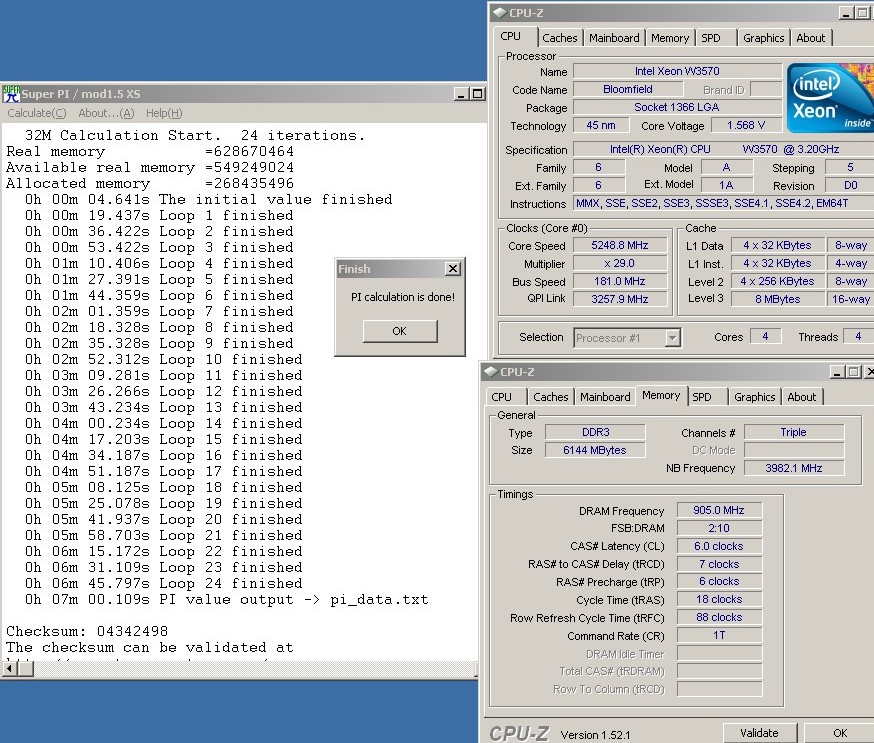Viewport: 874px width, 743px height.
Task: Click the bottom CPU-Z window title icon
Action: [491, 372]
